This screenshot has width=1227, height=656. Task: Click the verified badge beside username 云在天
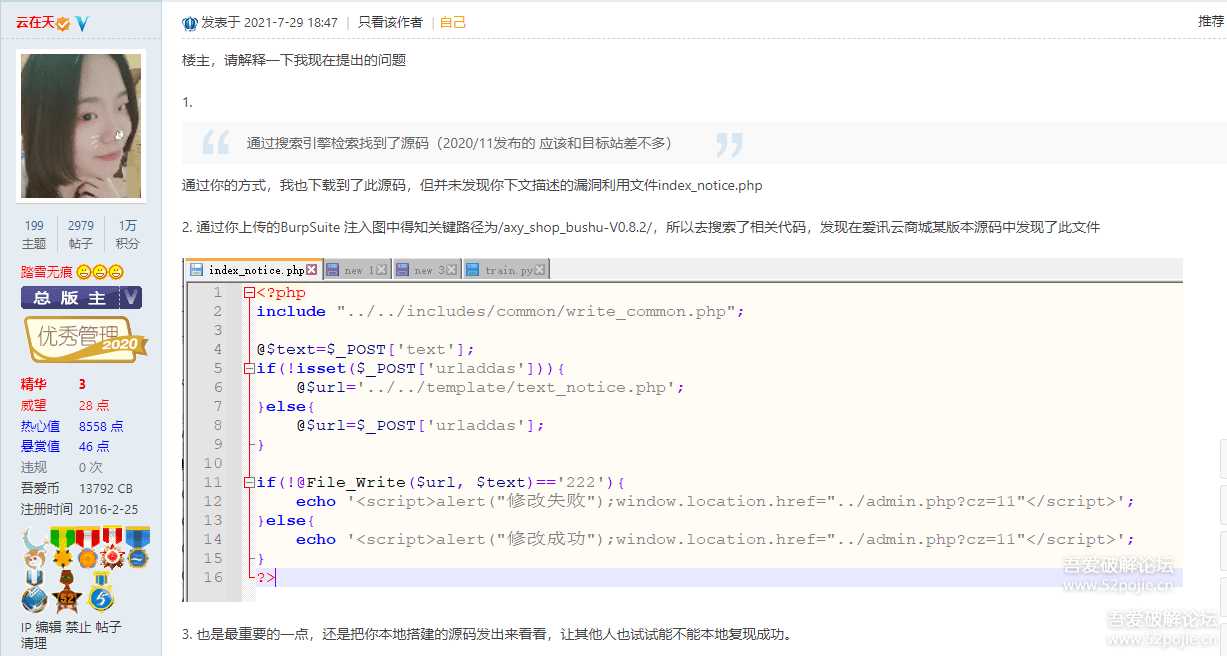click(x=63, y=23)
